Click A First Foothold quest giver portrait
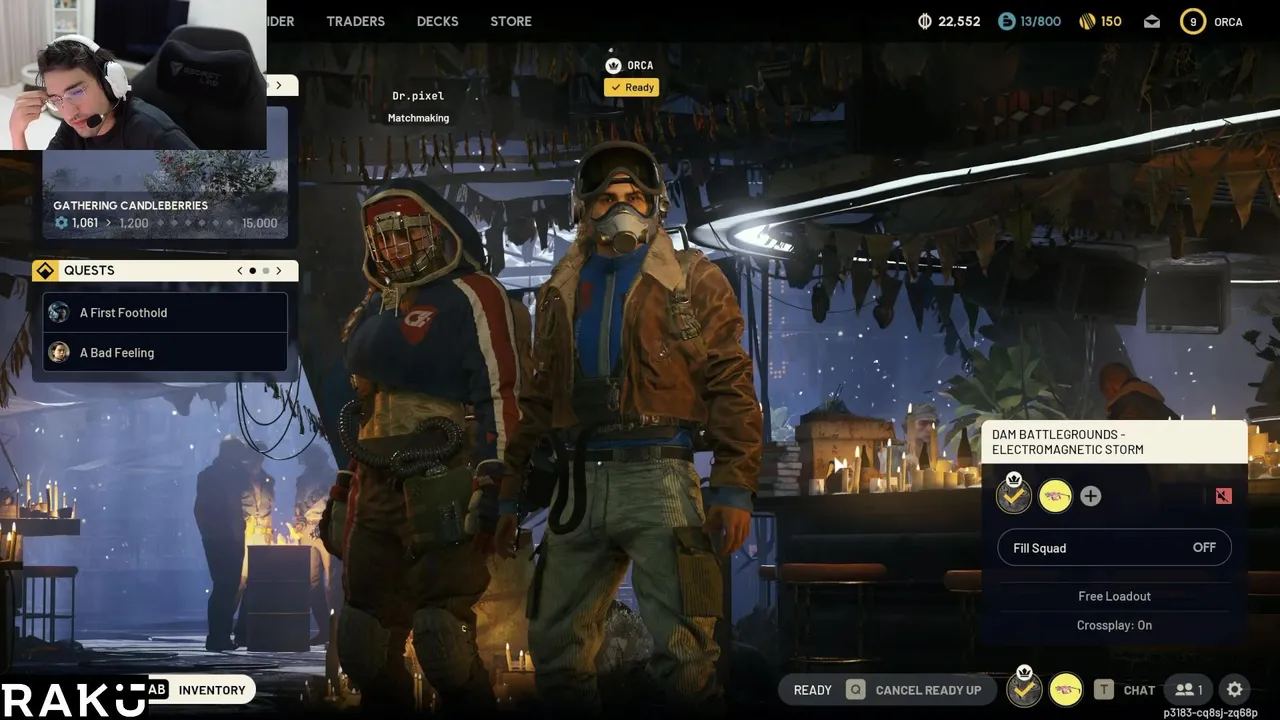Image resolution: width=1280 pixels, height=720 pixels. [59, 313]
